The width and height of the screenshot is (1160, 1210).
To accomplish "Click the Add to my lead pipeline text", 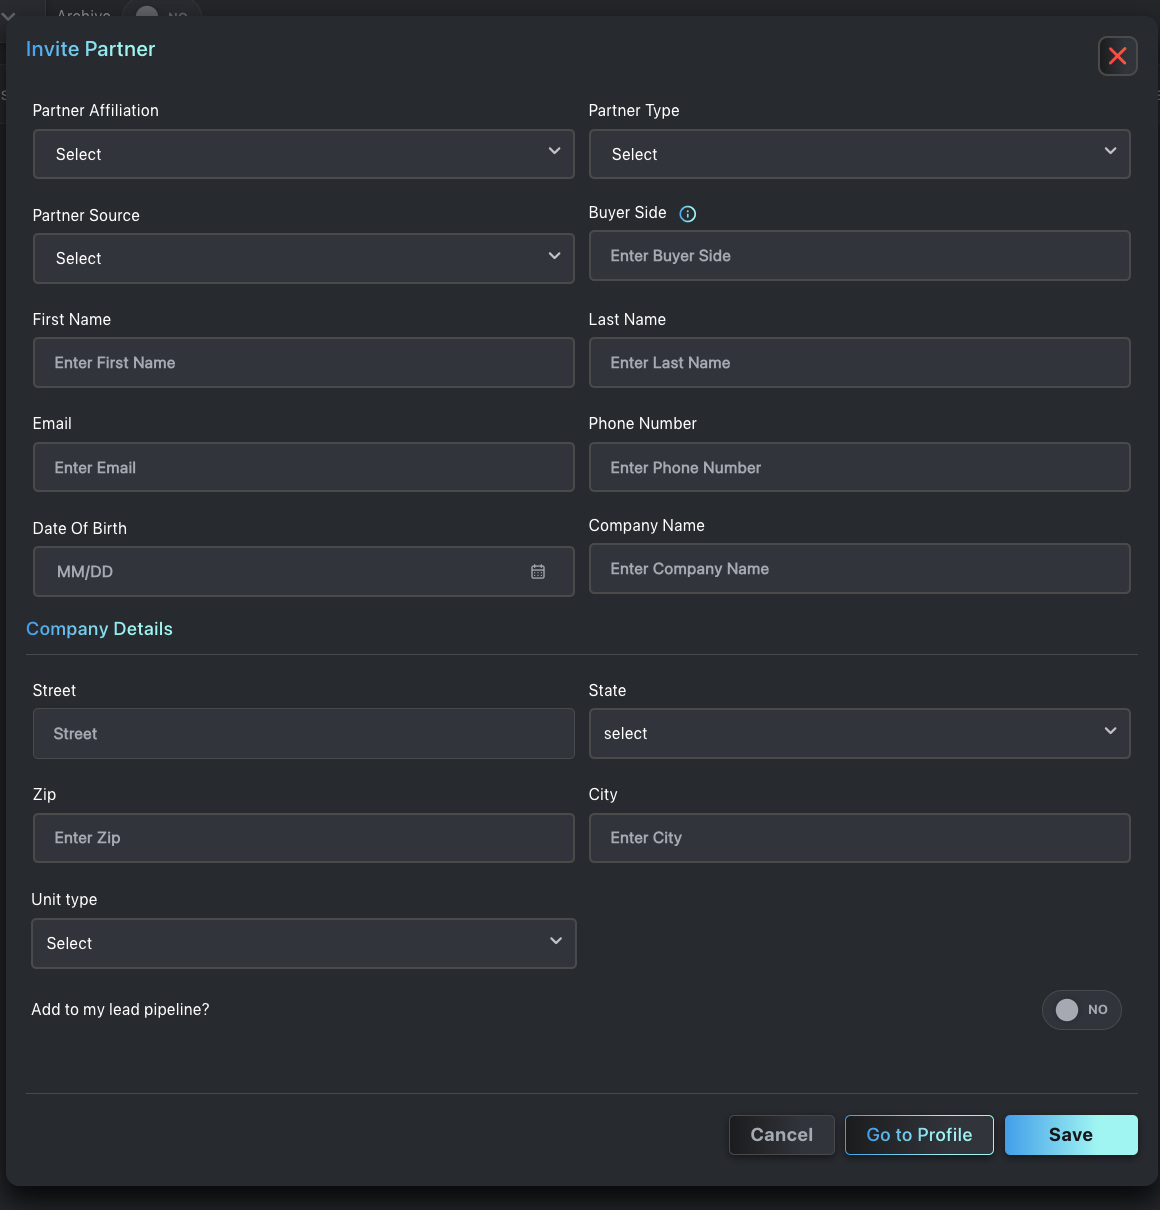I will [120, 1010].
